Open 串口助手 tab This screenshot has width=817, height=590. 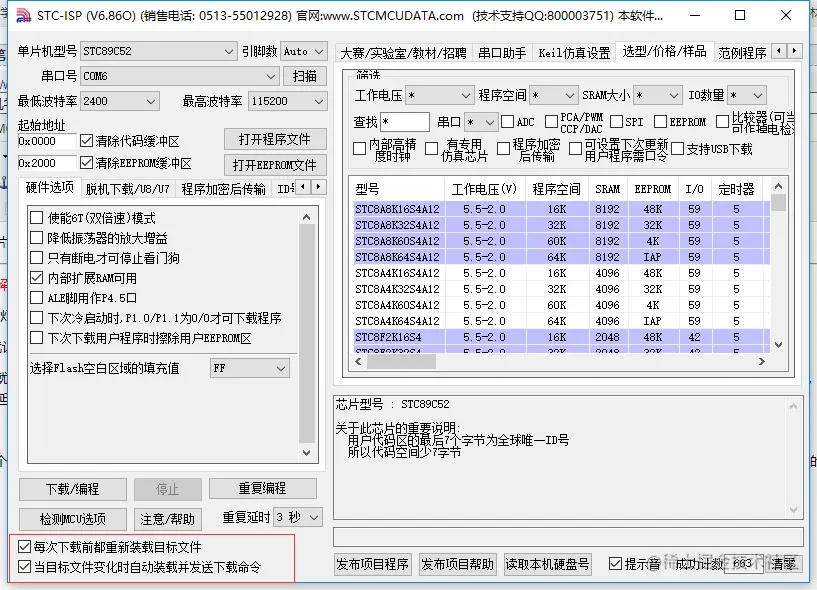[502, 53]
